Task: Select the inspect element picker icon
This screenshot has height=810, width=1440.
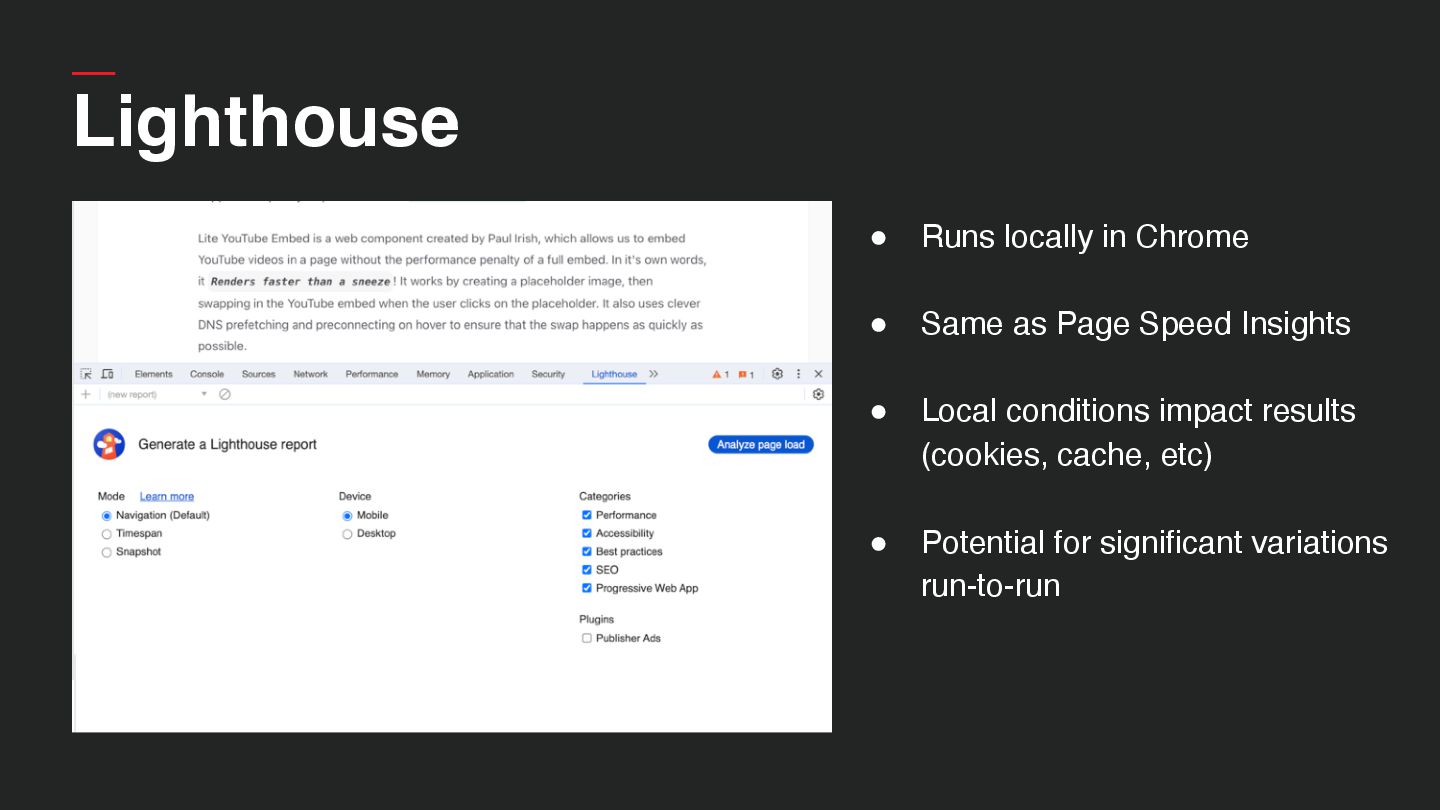Action: [86, 374]
